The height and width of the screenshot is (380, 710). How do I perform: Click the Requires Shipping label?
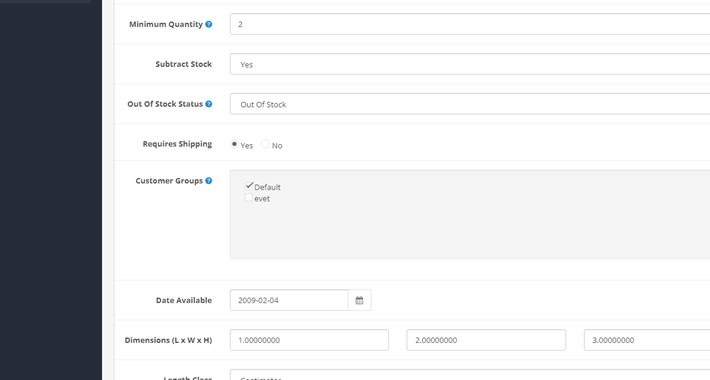177,144
